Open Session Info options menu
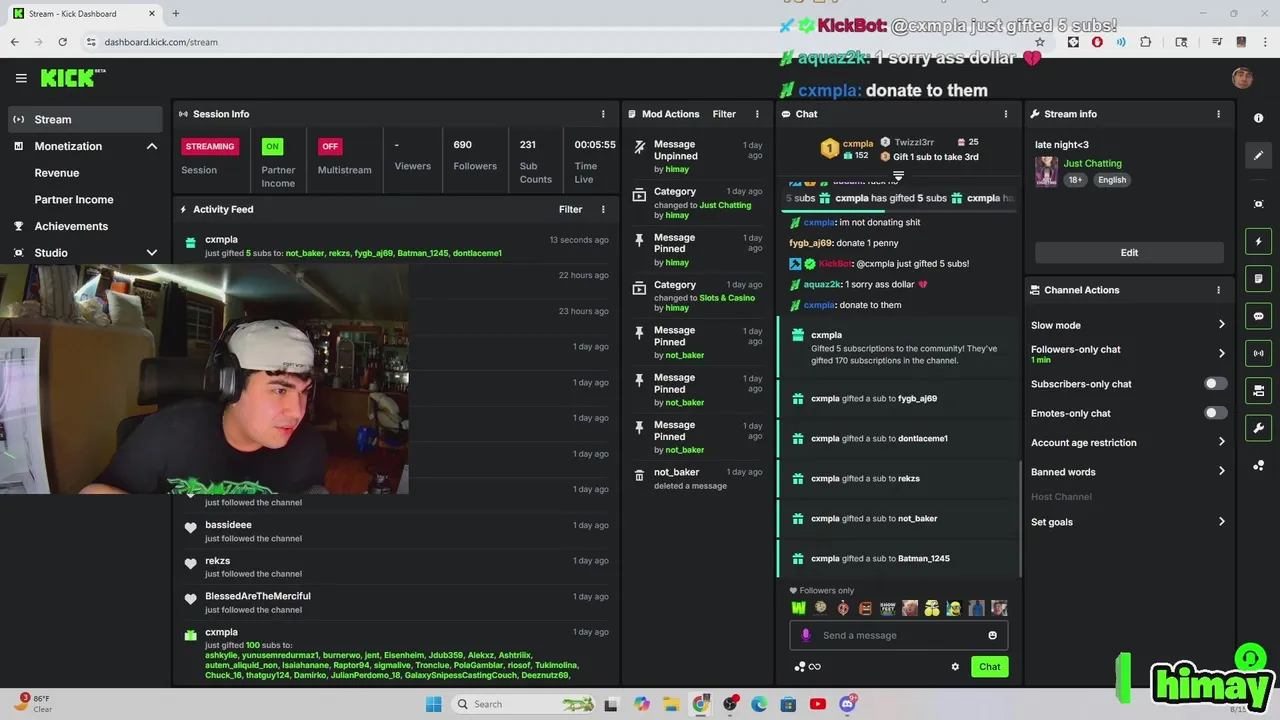 click(x=603, y=114)
